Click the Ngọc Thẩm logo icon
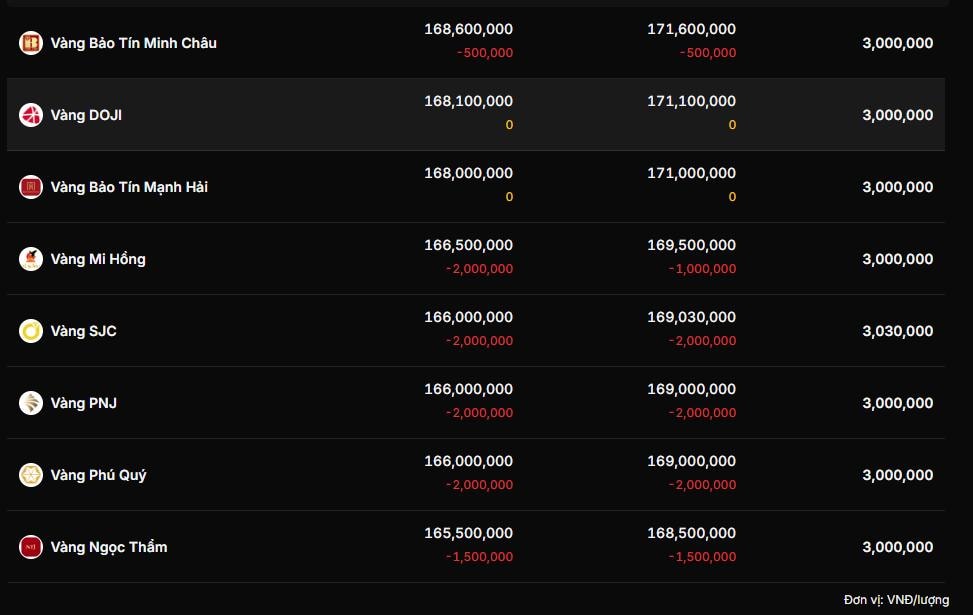 [x=31, y=547]
